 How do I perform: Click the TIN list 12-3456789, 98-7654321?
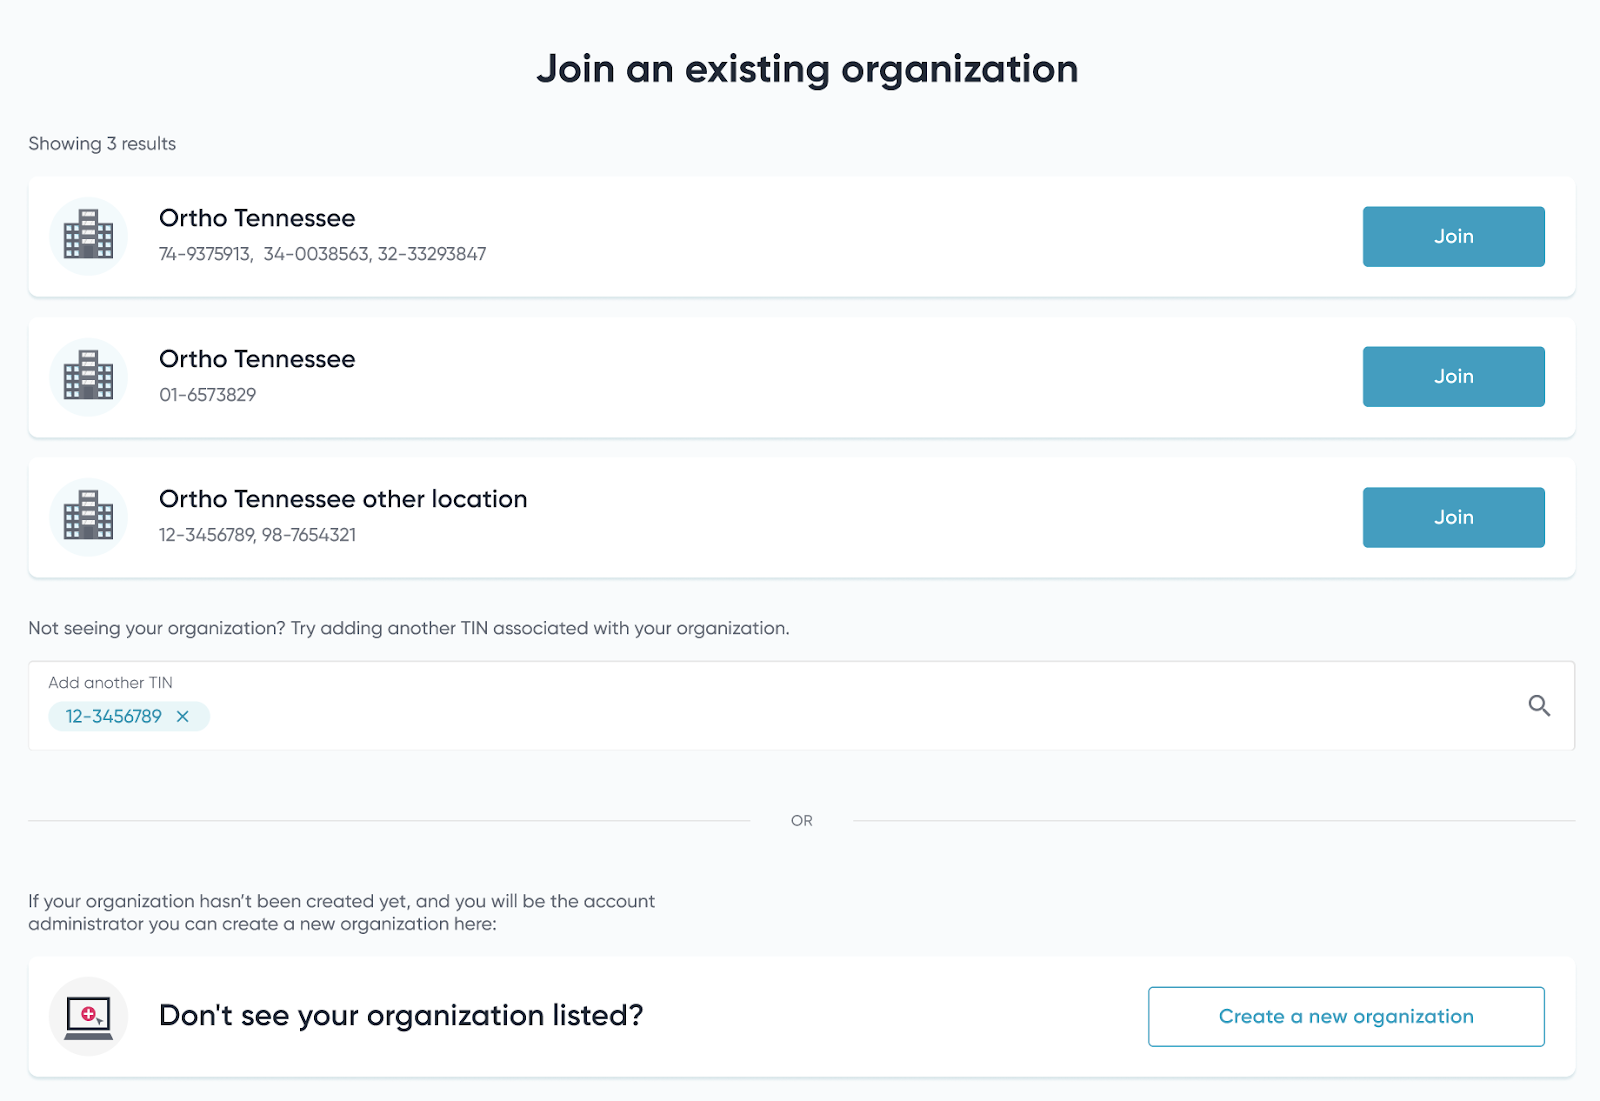[257, 535]
